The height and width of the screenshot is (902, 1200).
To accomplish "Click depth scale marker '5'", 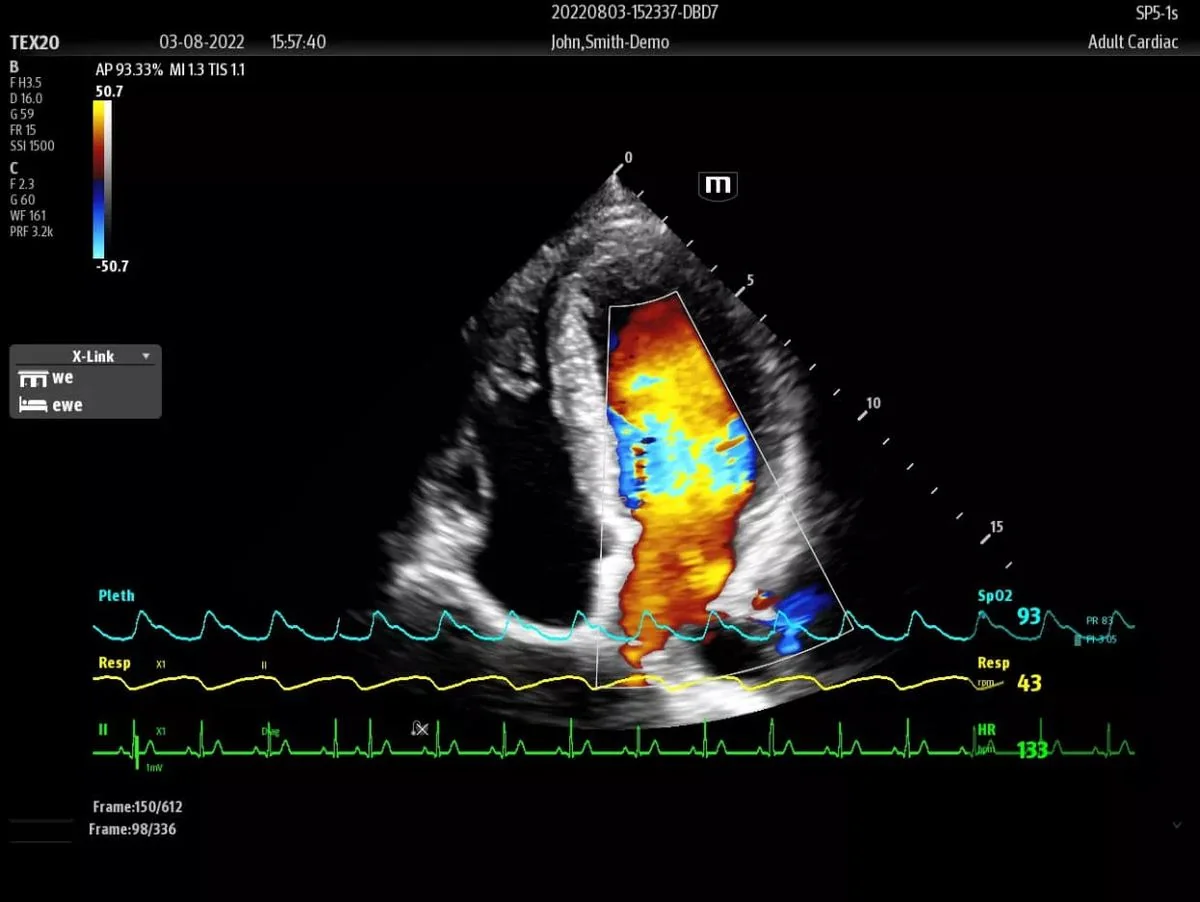I will [x=750, y=280].
